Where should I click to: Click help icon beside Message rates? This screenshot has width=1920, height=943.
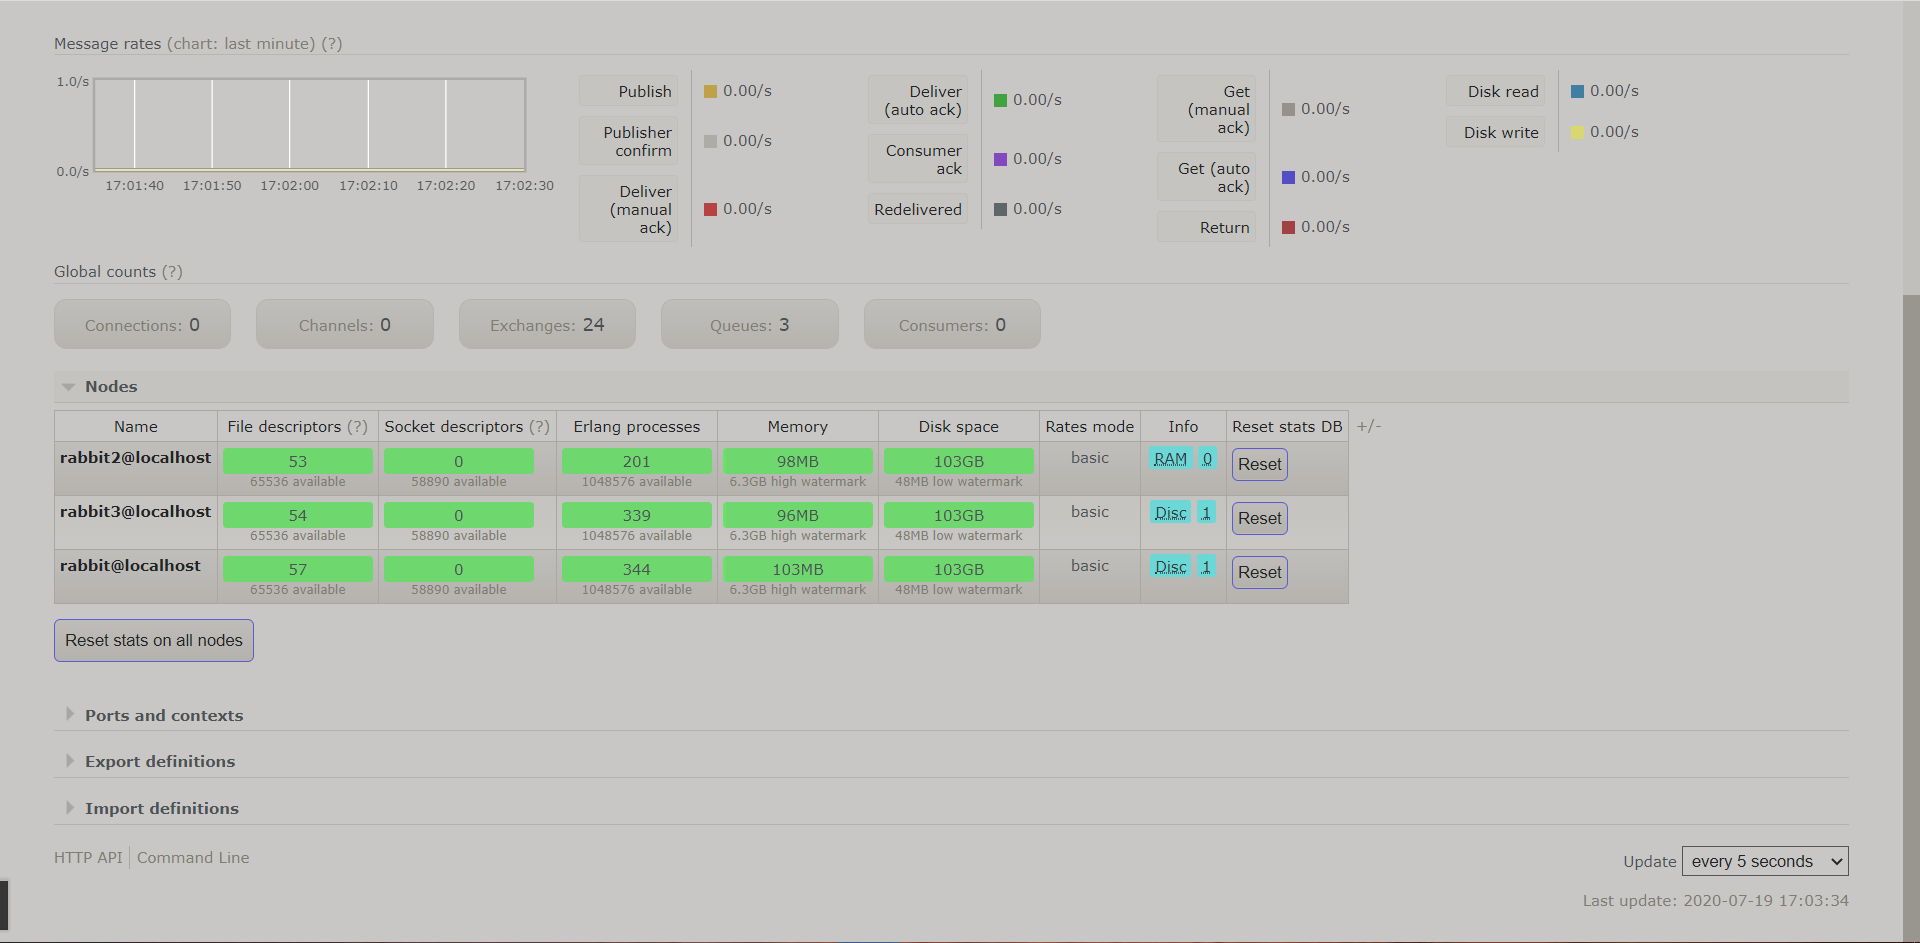[x=332, y=44]
